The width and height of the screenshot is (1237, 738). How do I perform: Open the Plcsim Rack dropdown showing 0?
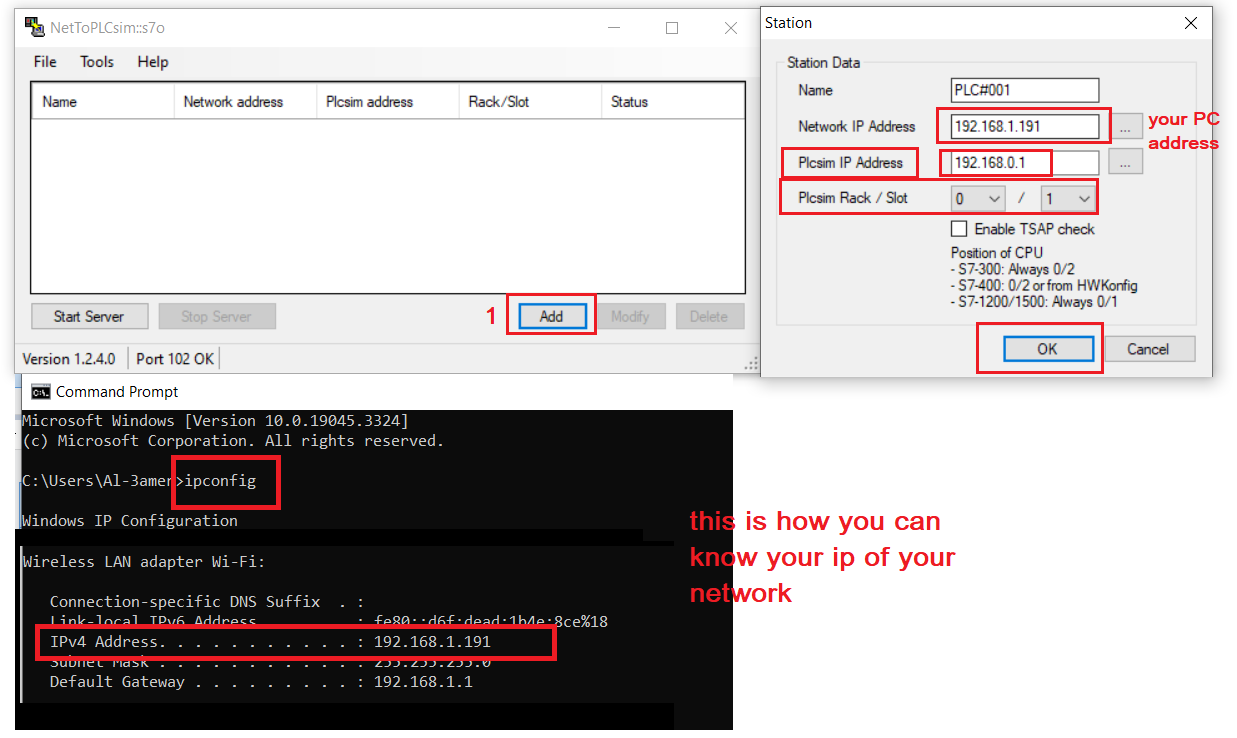point(977,198)
